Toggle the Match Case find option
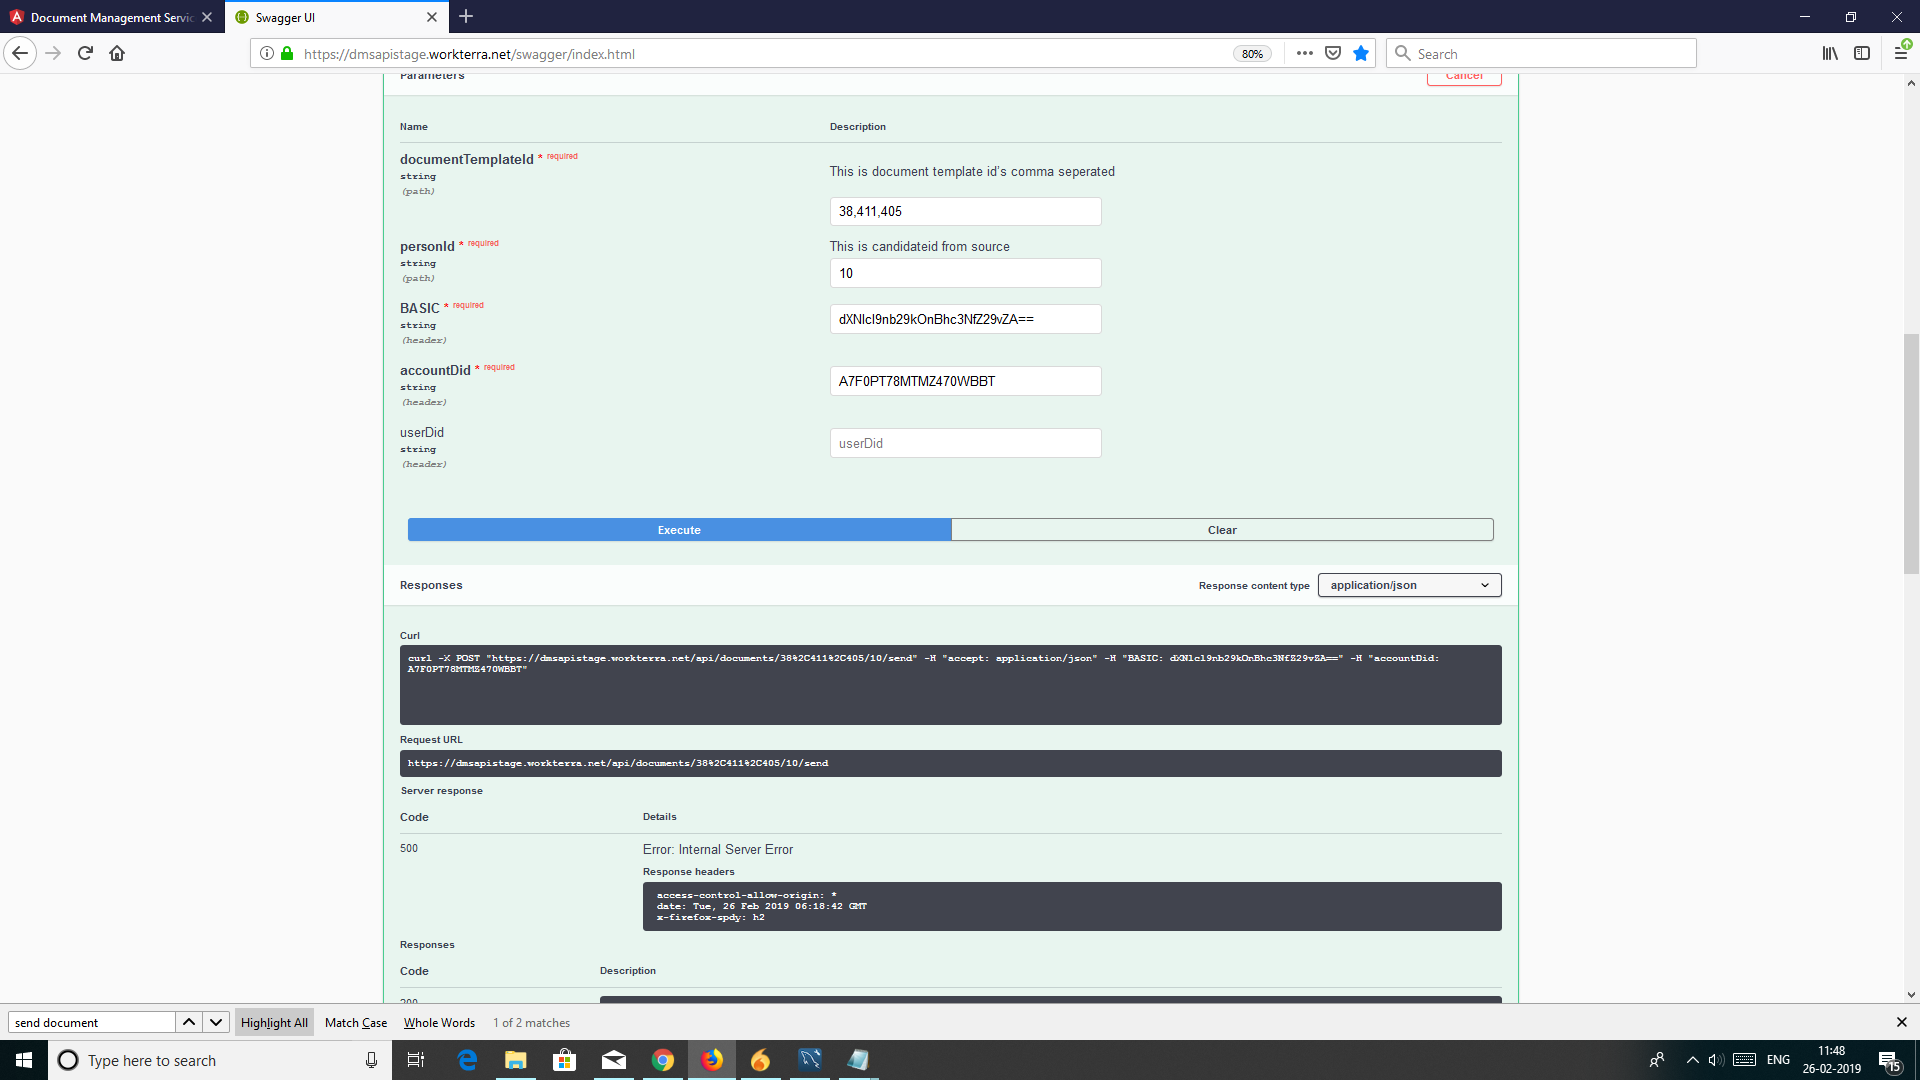1920x1080 pixels. (356, 1022)
